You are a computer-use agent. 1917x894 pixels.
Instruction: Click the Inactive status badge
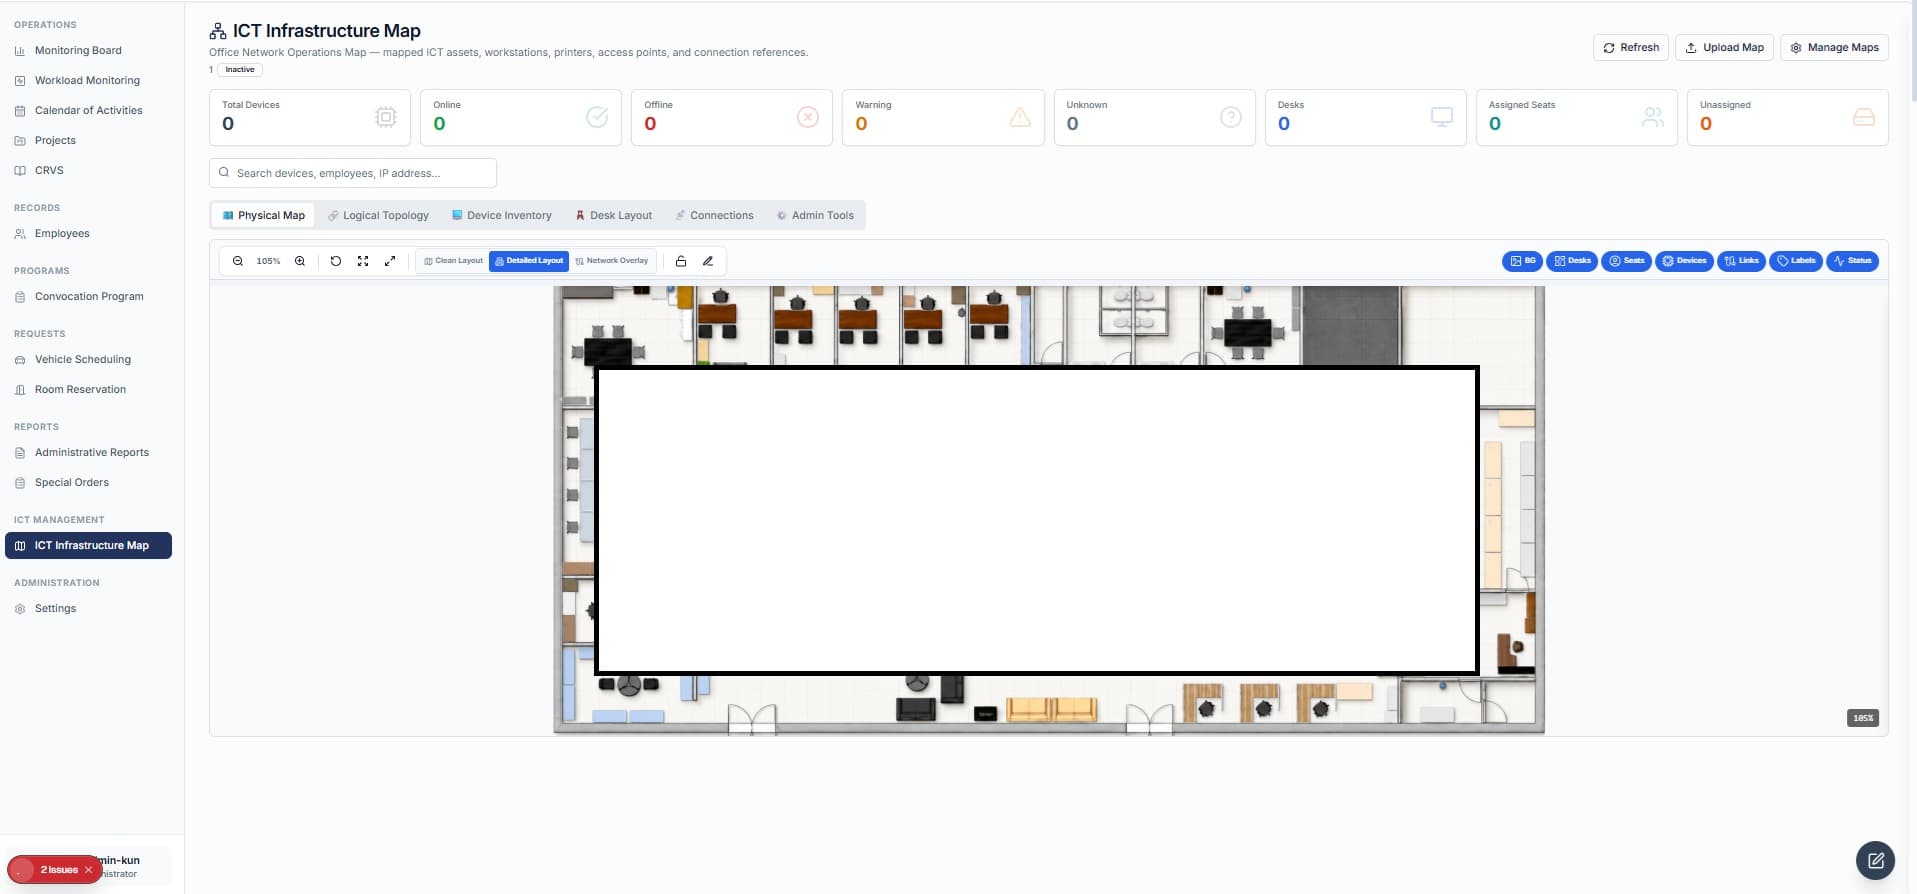point(240,70)
